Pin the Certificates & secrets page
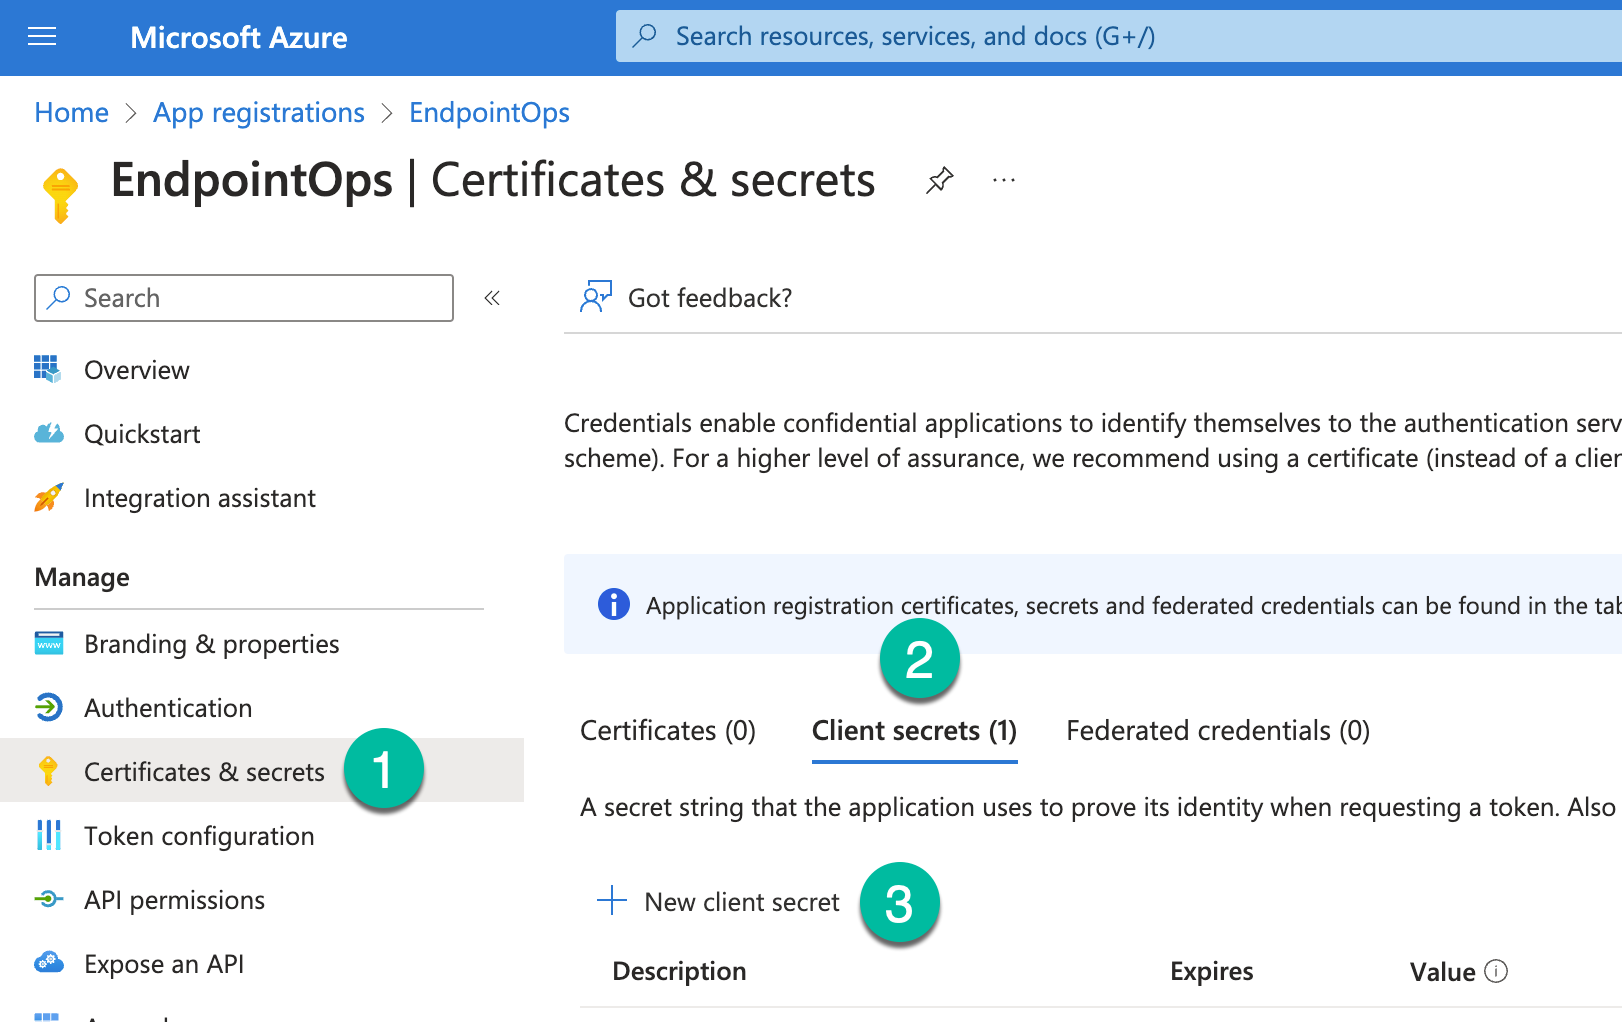 pos(939,181)
